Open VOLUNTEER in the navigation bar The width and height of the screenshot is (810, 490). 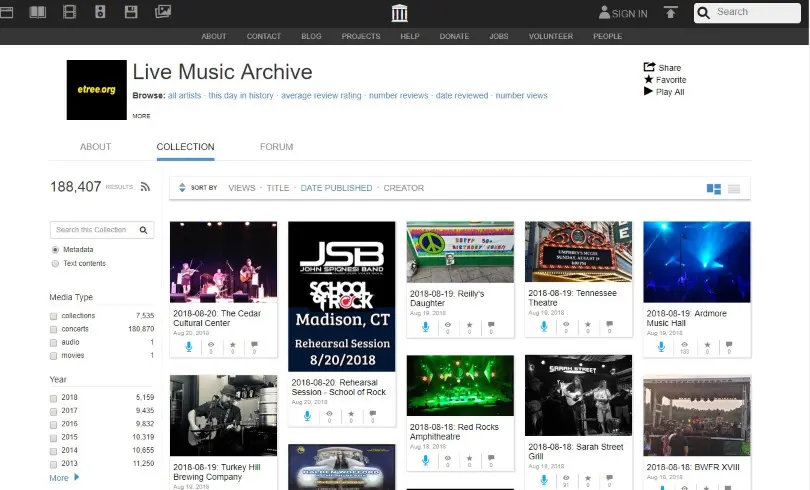point(551,36)
